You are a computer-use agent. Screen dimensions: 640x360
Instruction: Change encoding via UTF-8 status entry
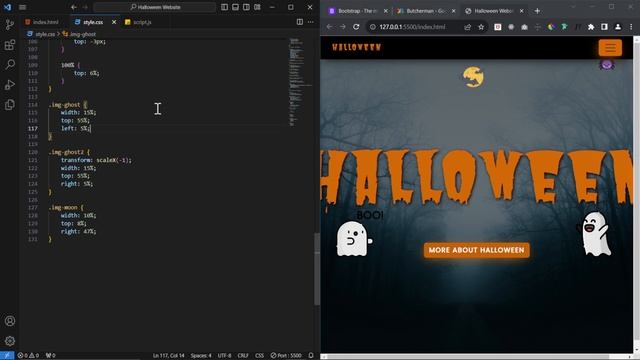pos(224,356)
